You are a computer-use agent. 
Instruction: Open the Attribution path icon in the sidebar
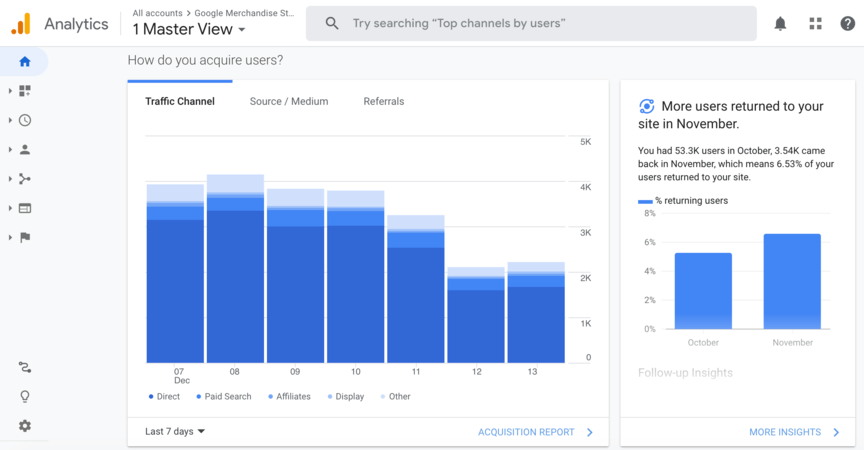25,367
